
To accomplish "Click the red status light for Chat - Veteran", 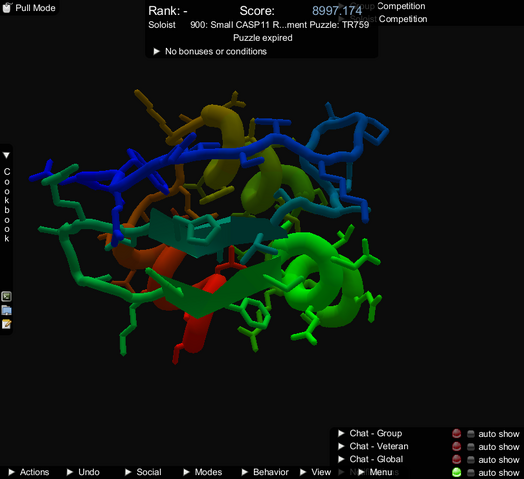I will [x=456, y=447].
